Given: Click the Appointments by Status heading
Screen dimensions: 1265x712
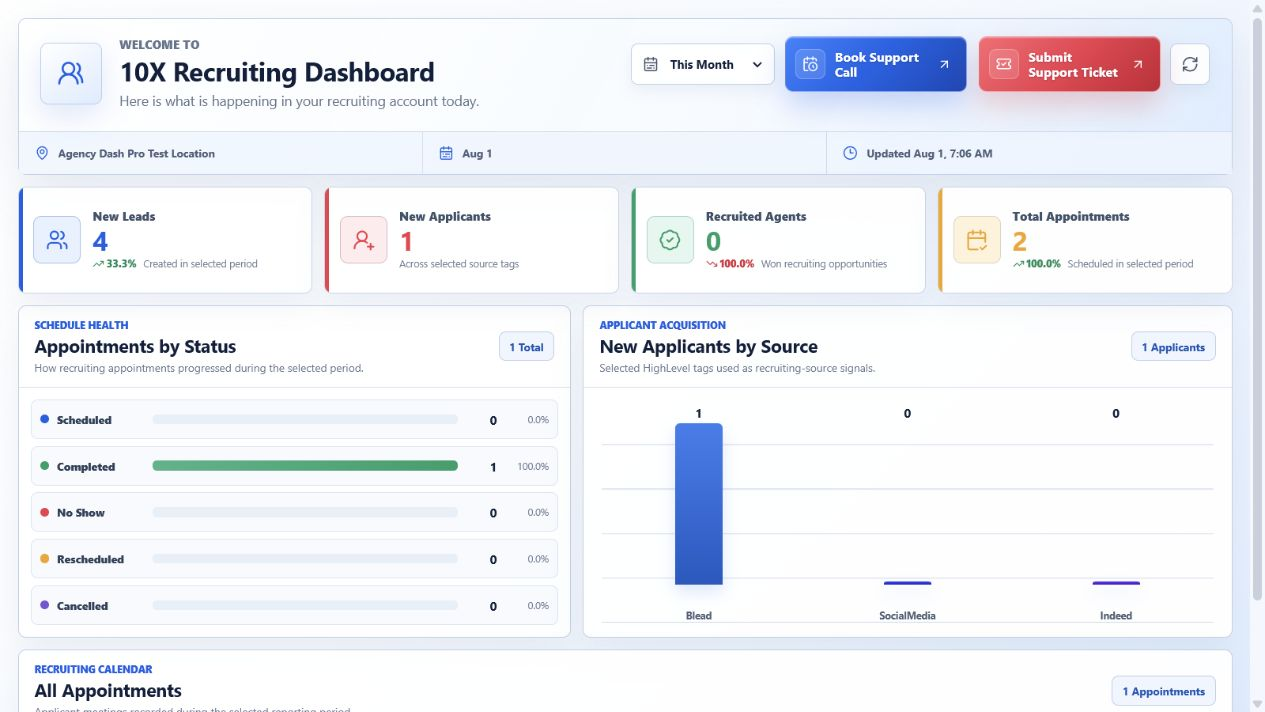Looking at the screenshot, I should coord(135,347).
